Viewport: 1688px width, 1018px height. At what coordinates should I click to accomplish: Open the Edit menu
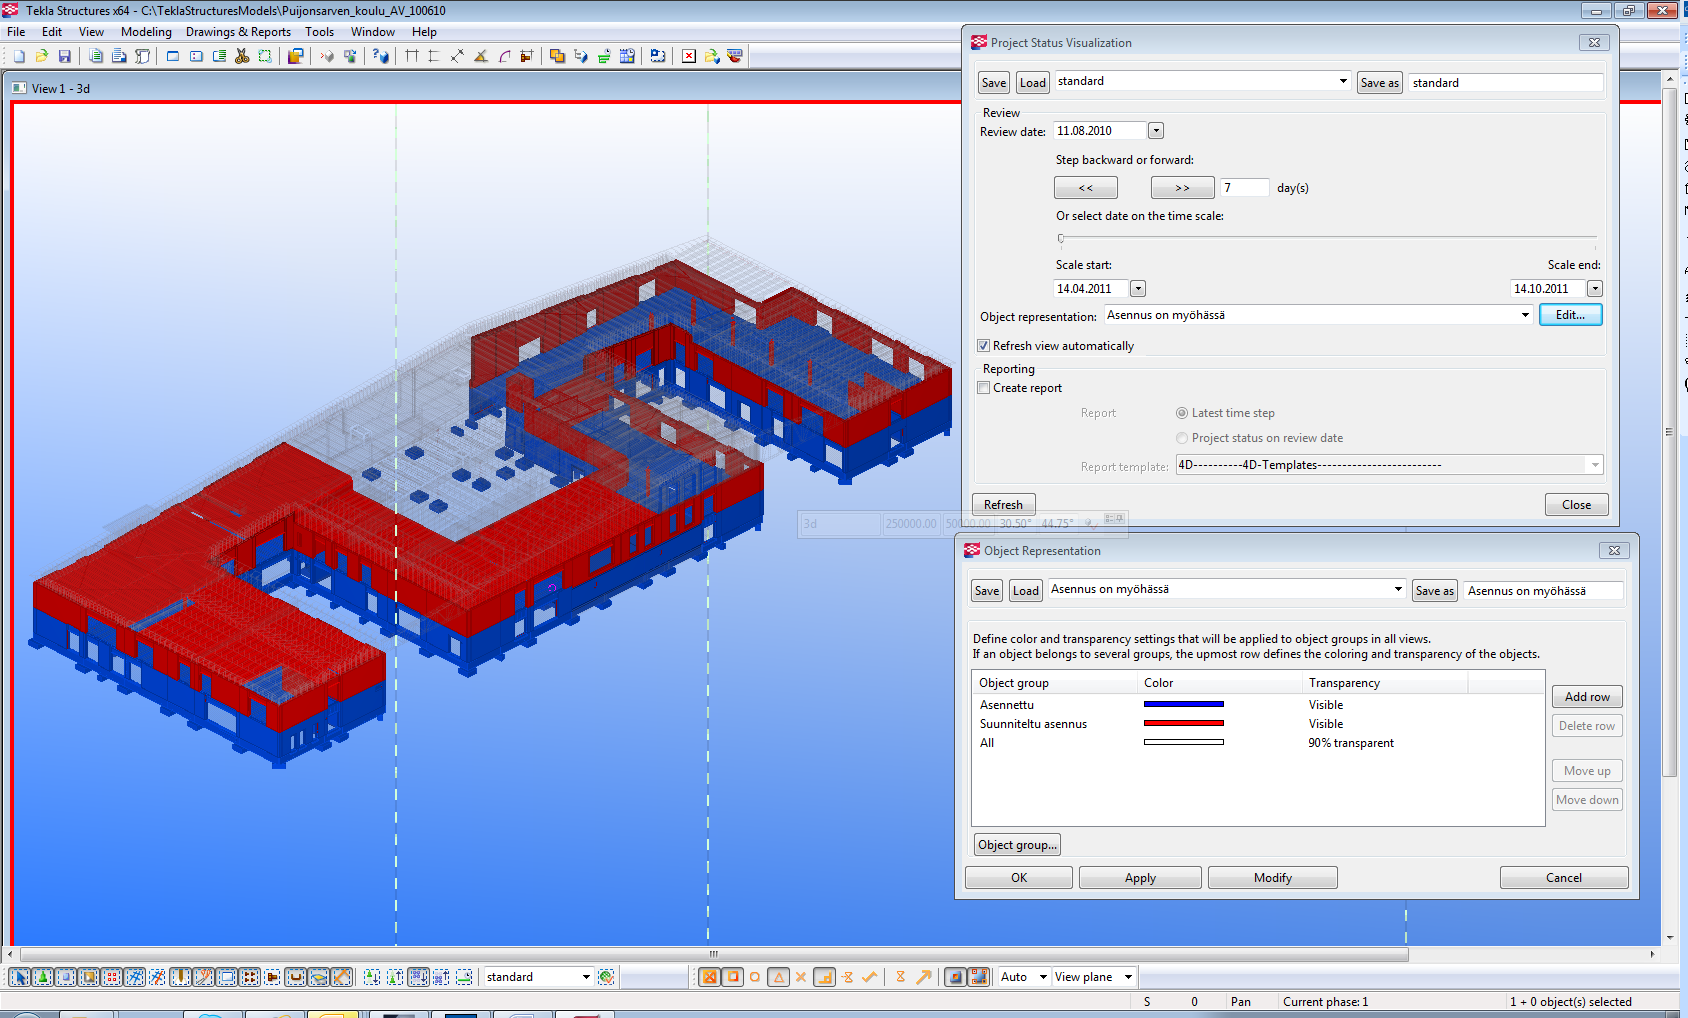click(52, 32)
